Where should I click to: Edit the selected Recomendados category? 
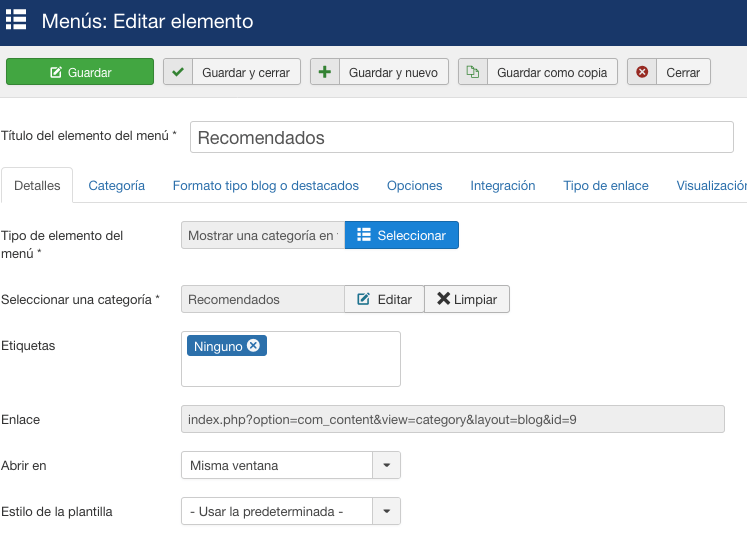384,299
